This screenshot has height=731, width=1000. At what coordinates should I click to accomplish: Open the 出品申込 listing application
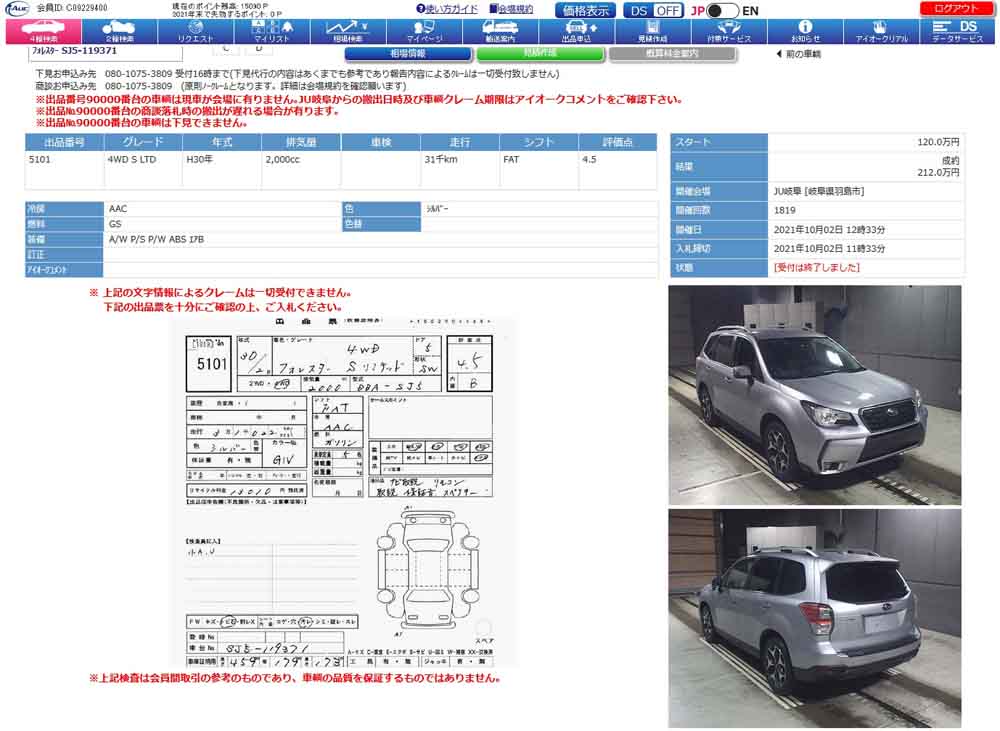pos(577,31)
